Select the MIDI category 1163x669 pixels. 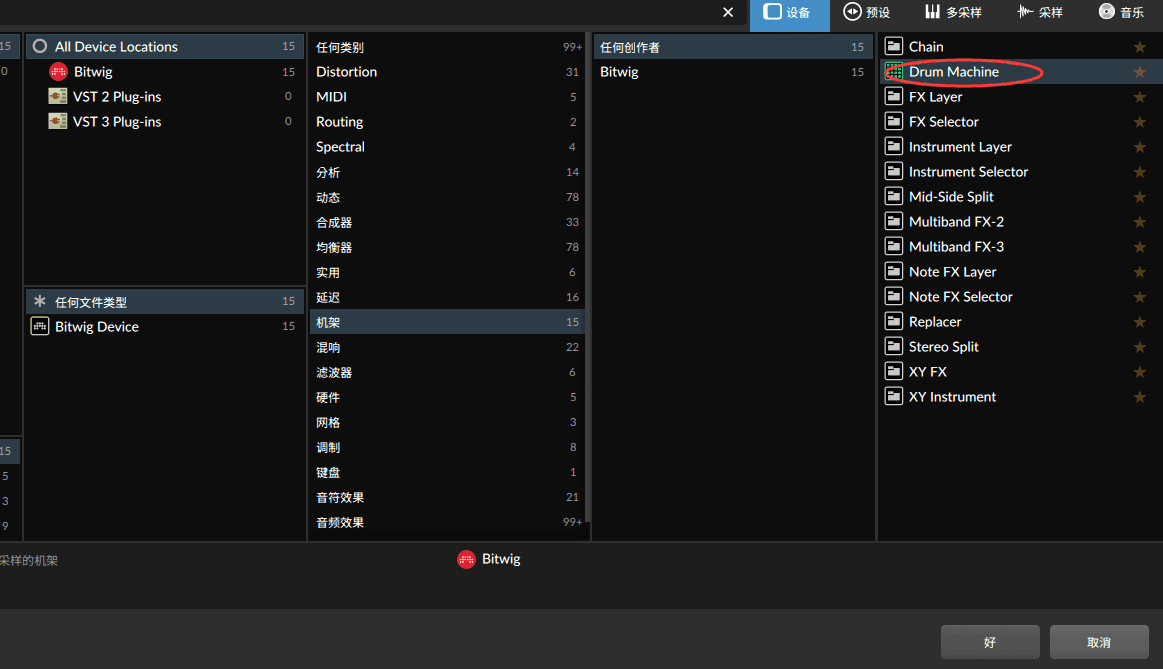click(x=447, y=96)
